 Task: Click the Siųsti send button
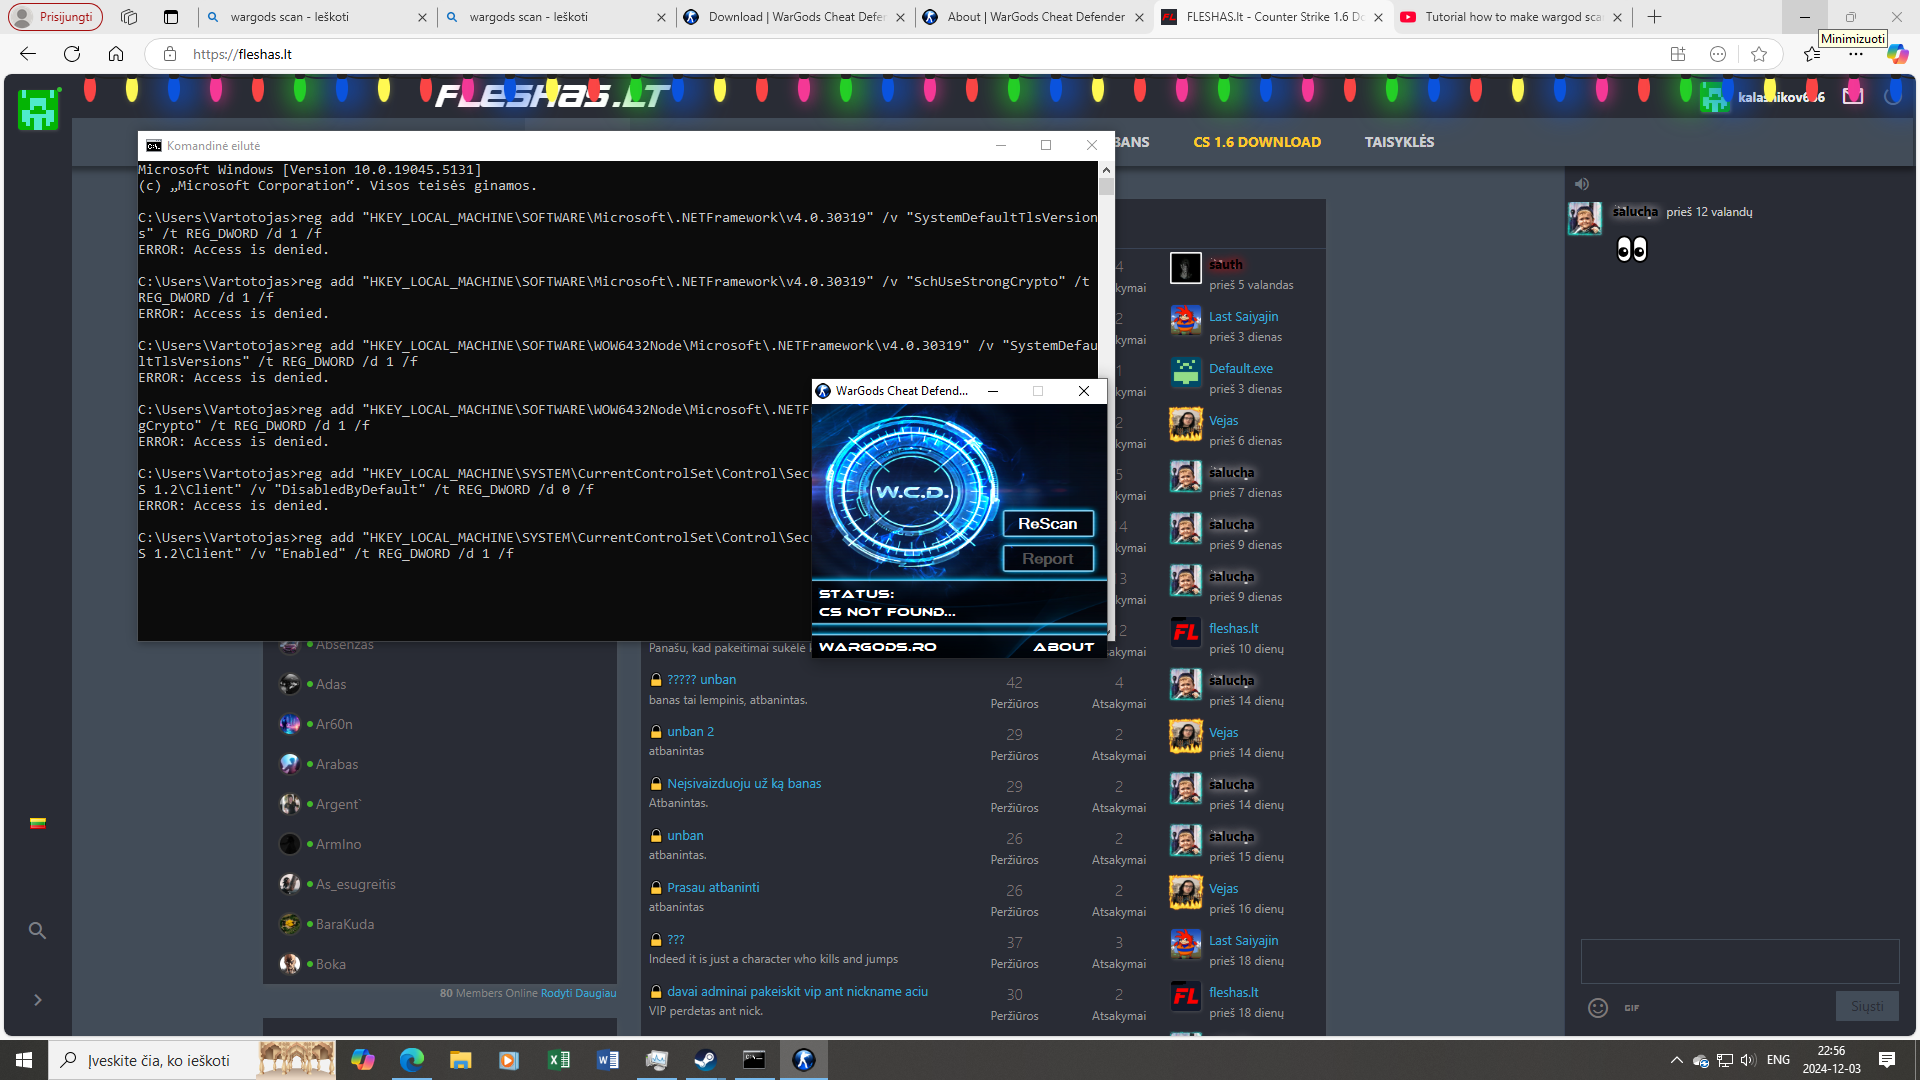tap(1867, 1006)
